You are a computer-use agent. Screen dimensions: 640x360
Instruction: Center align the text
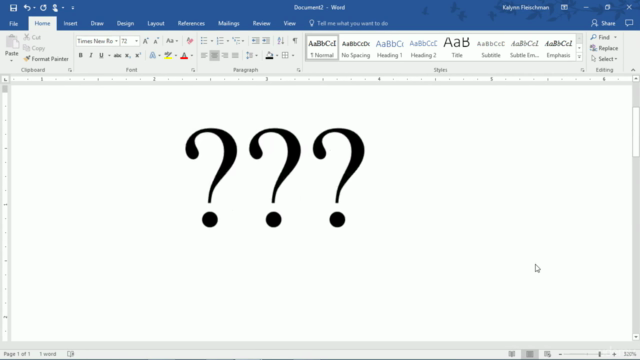pyautogui.click(x=214, y=56)
